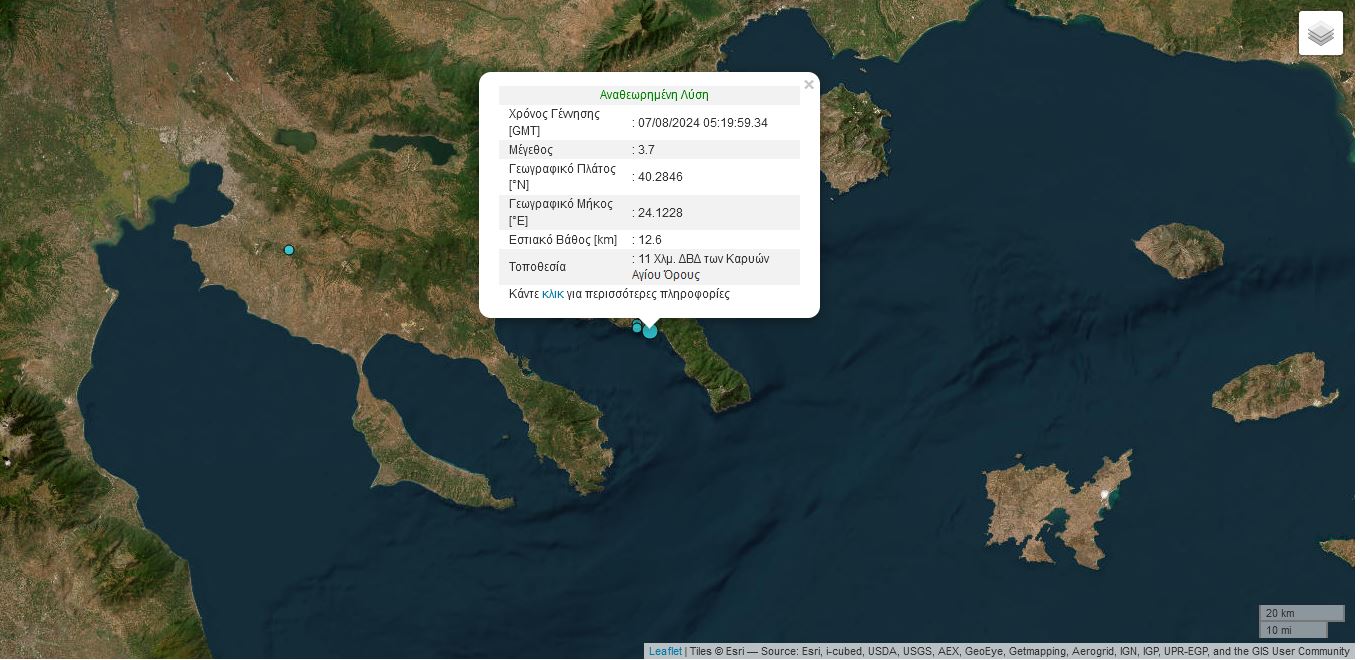The width and height of the screenshot is (1360, 660).
Task: Click the location text '11 Χλμ. ΔΒΔ των Καρυών'
Action: (704, 259)
